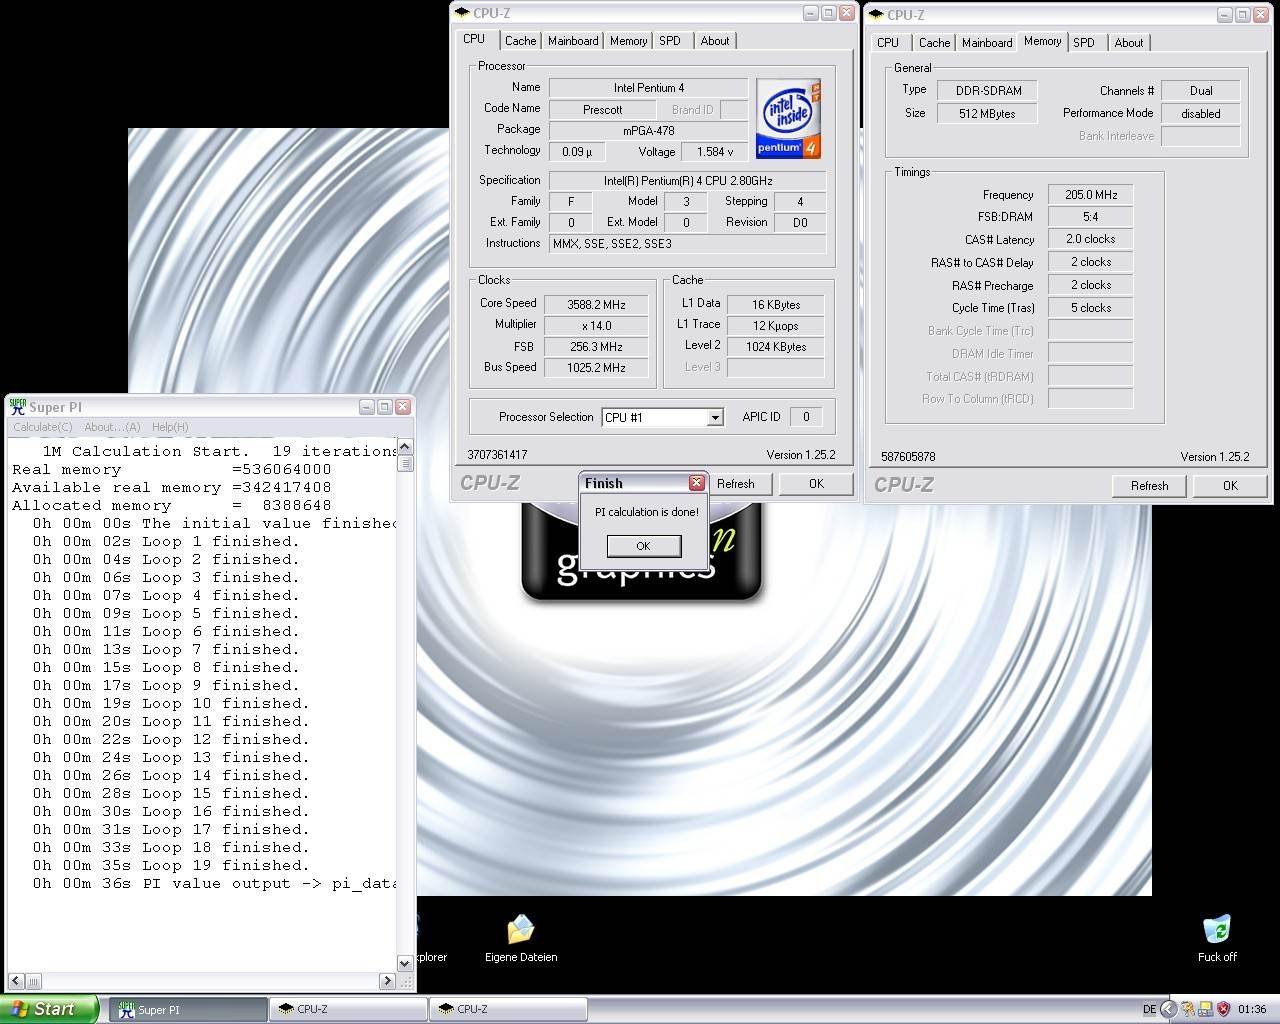Click Super PI vertical scrollbar up arrow

(405, 447)
